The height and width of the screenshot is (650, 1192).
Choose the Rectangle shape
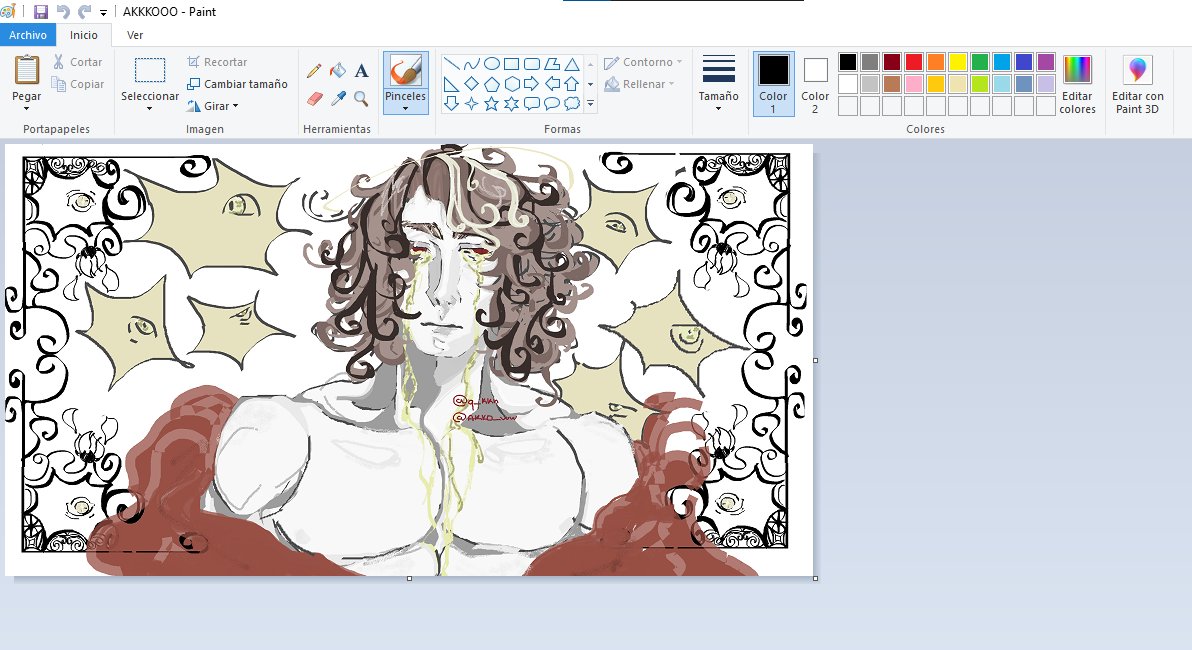click(x=512, y=64)
